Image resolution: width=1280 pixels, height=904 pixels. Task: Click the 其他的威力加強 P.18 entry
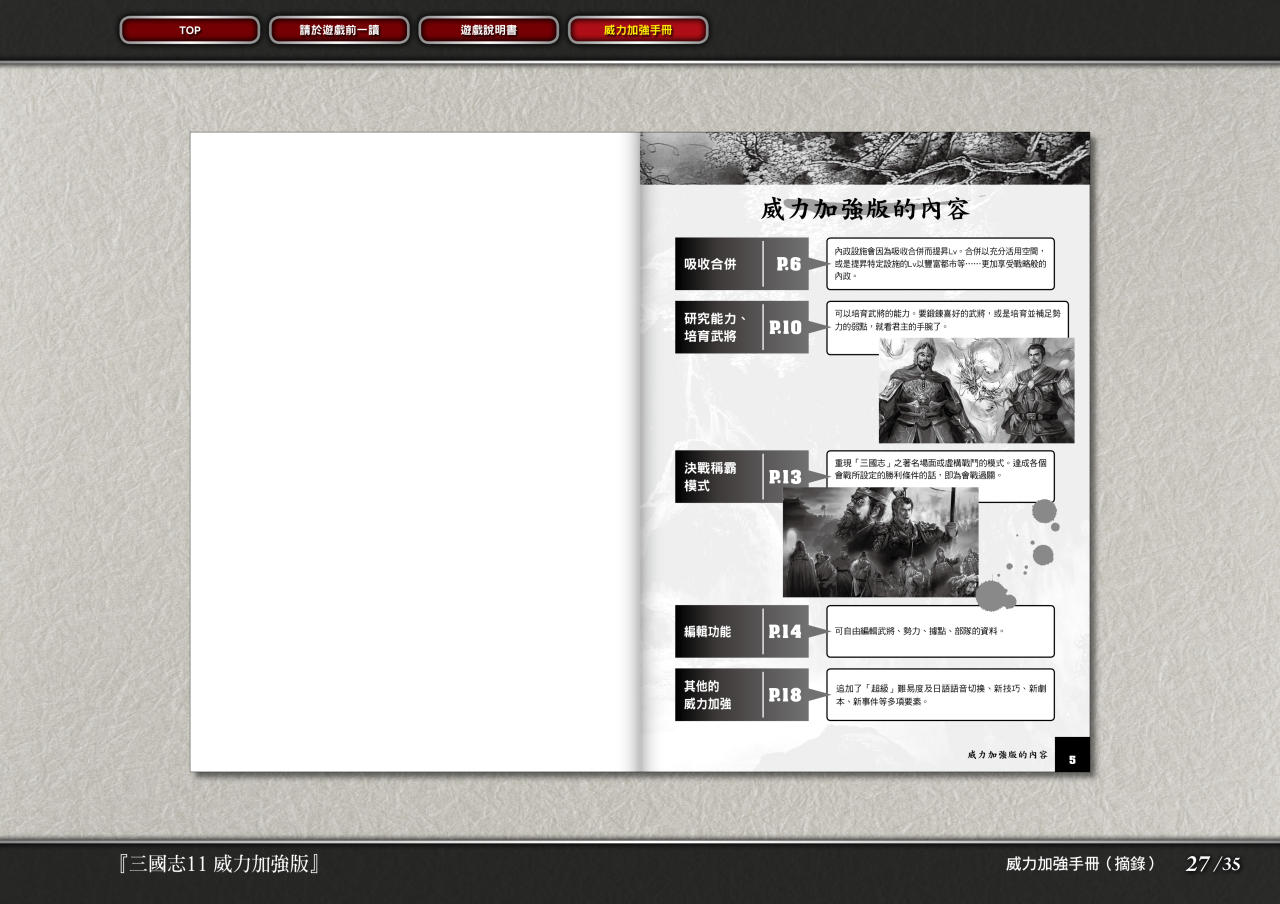coord(742,695)
